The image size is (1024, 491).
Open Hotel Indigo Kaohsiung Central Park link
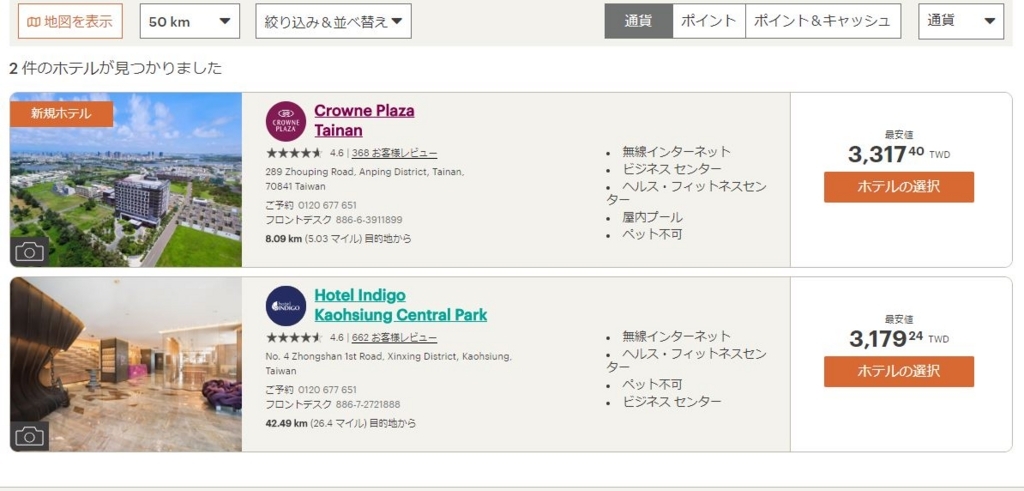(400, 305)
